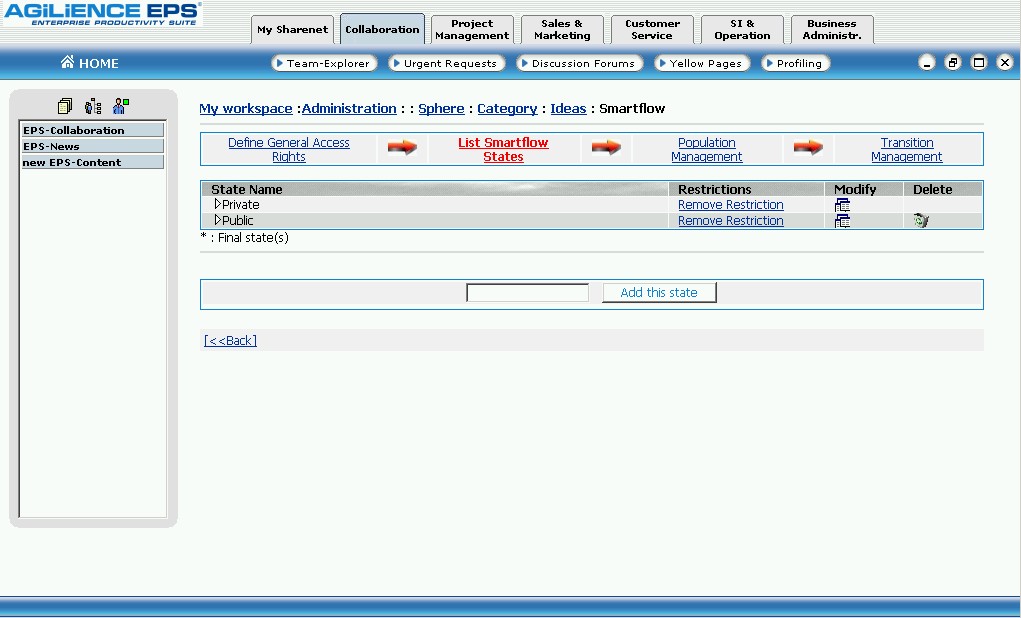Click the restore window icon in blue bar

click(953, 63)
